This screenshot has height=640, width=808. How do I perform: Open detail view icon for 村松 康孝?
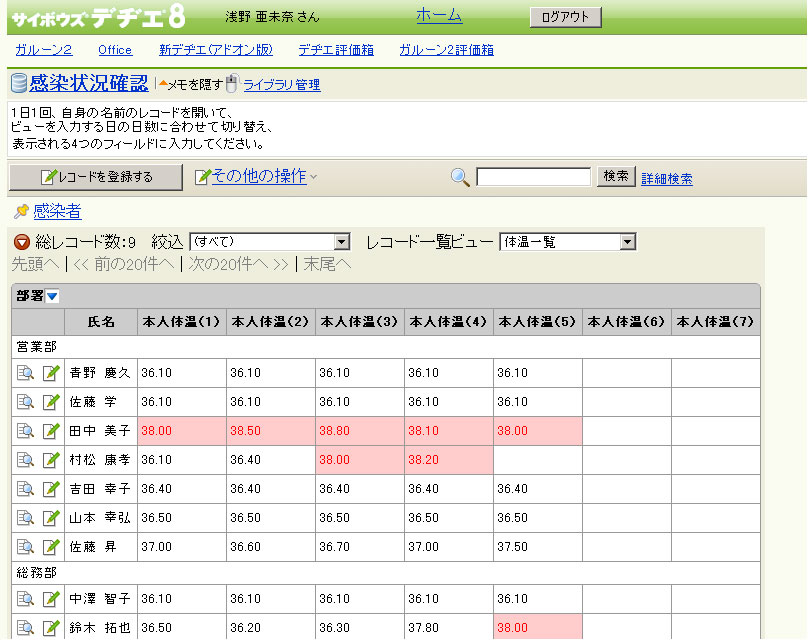click(26, 460)
